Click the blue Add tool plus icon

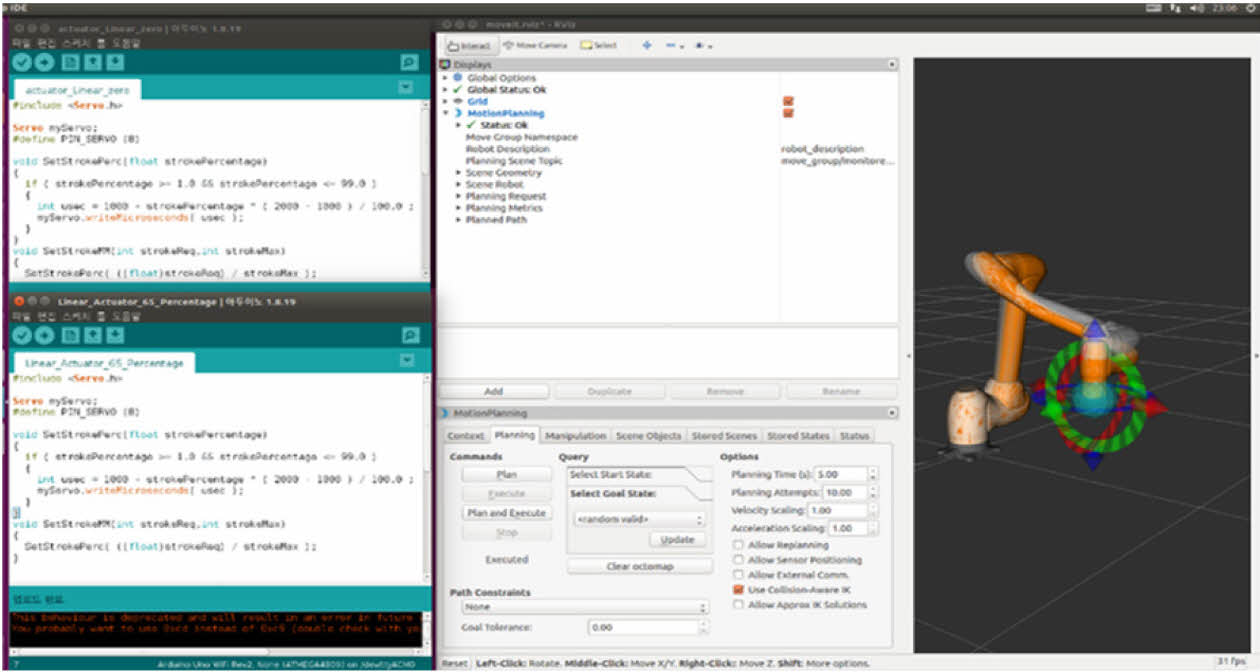pos(646,46)
